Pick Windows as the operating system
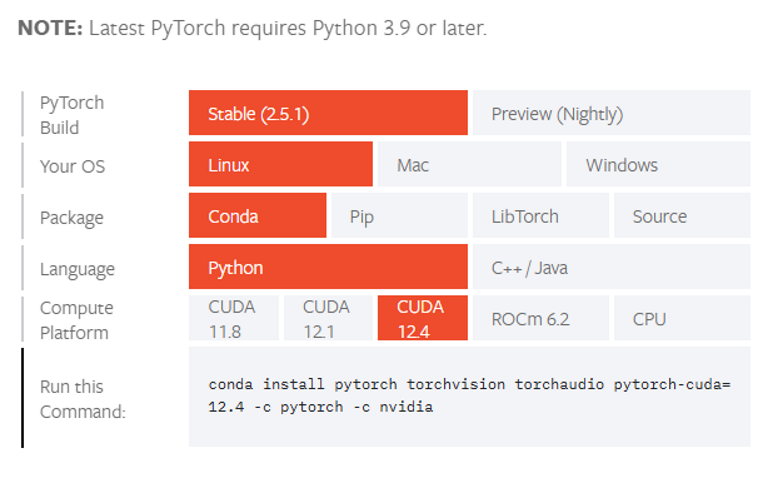 (x=657, y=165)
